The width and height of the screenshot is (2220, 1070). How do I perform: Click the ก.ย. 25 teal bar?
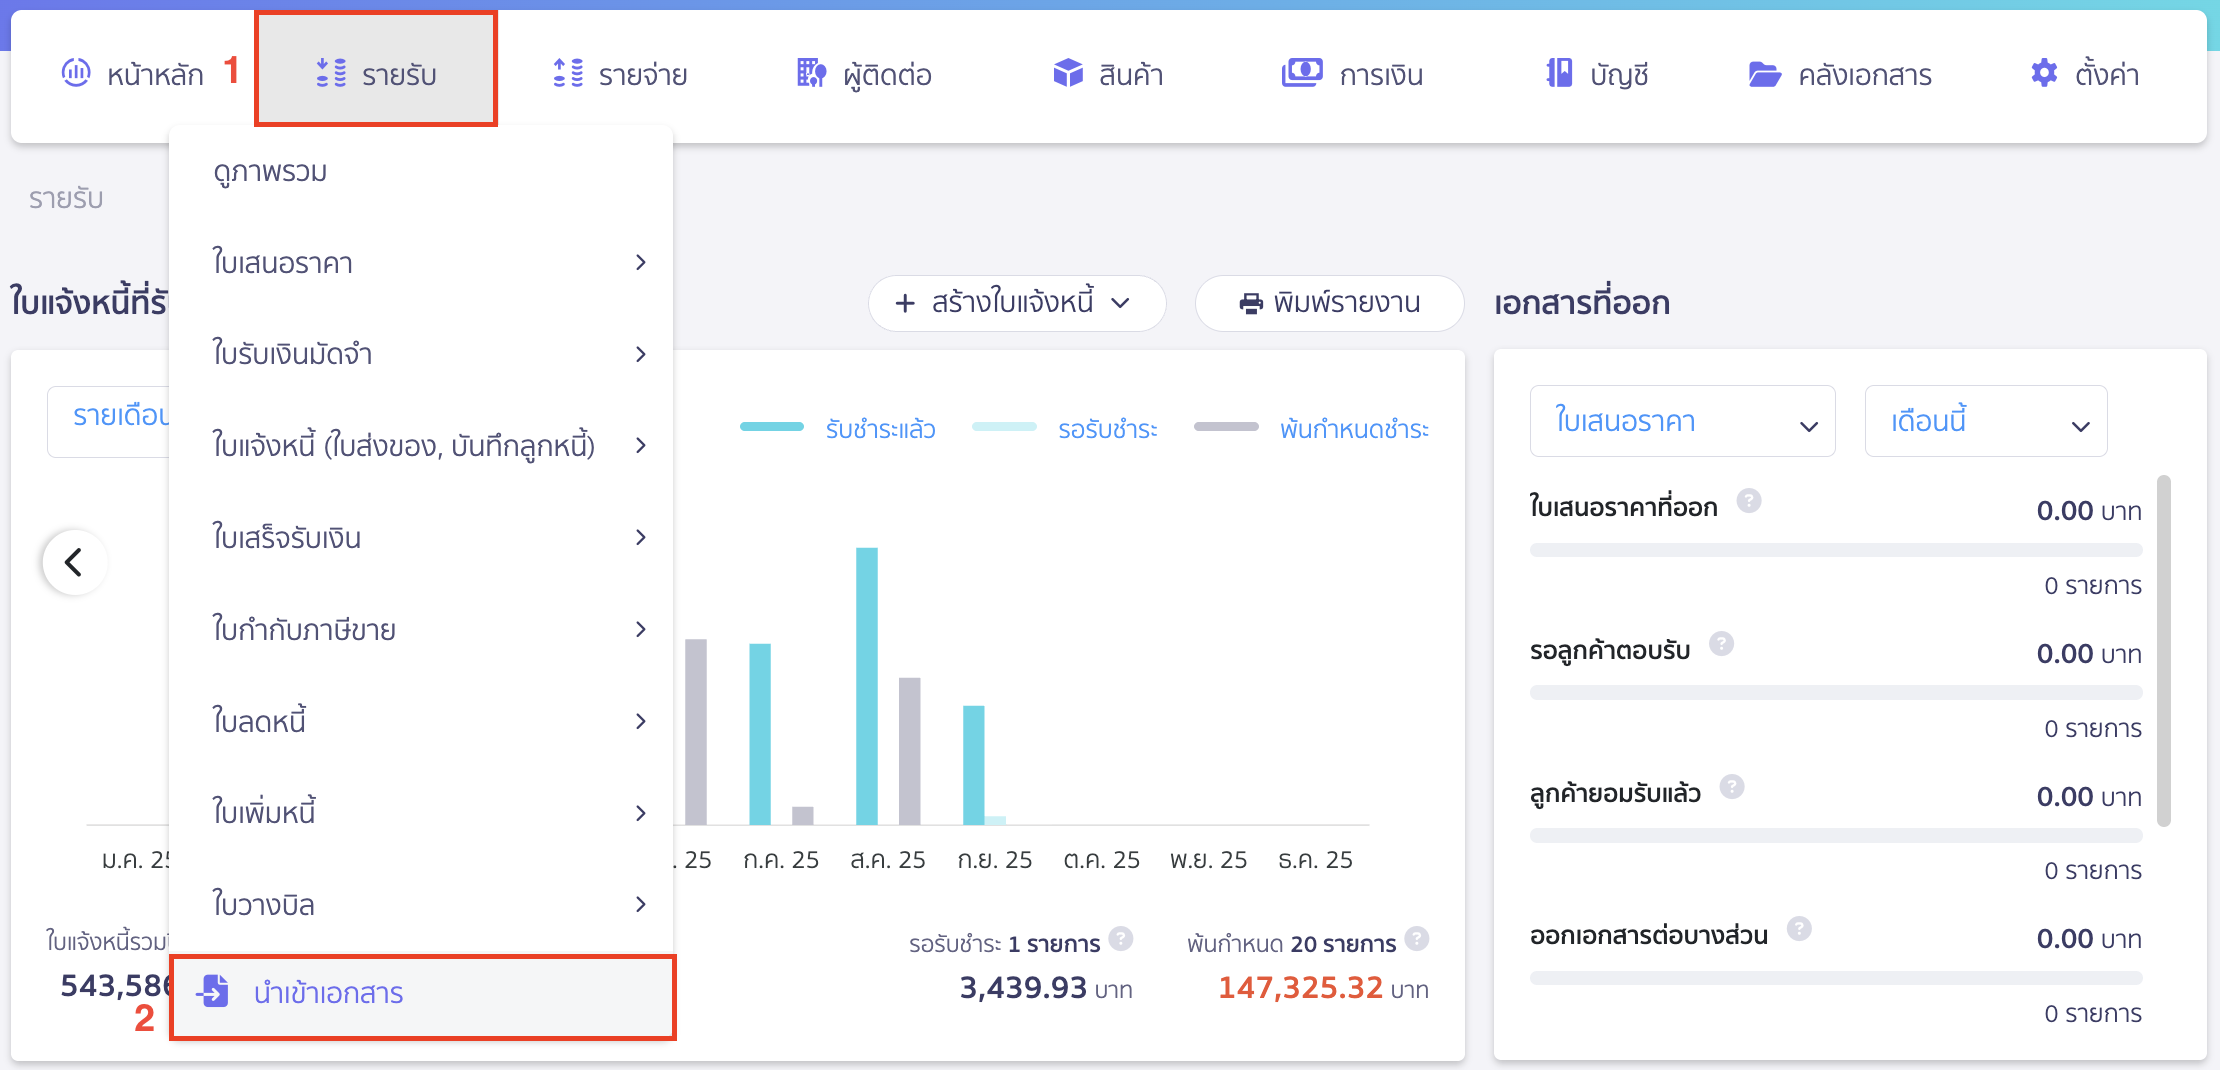pyautogui.click(x=973, y=765)
